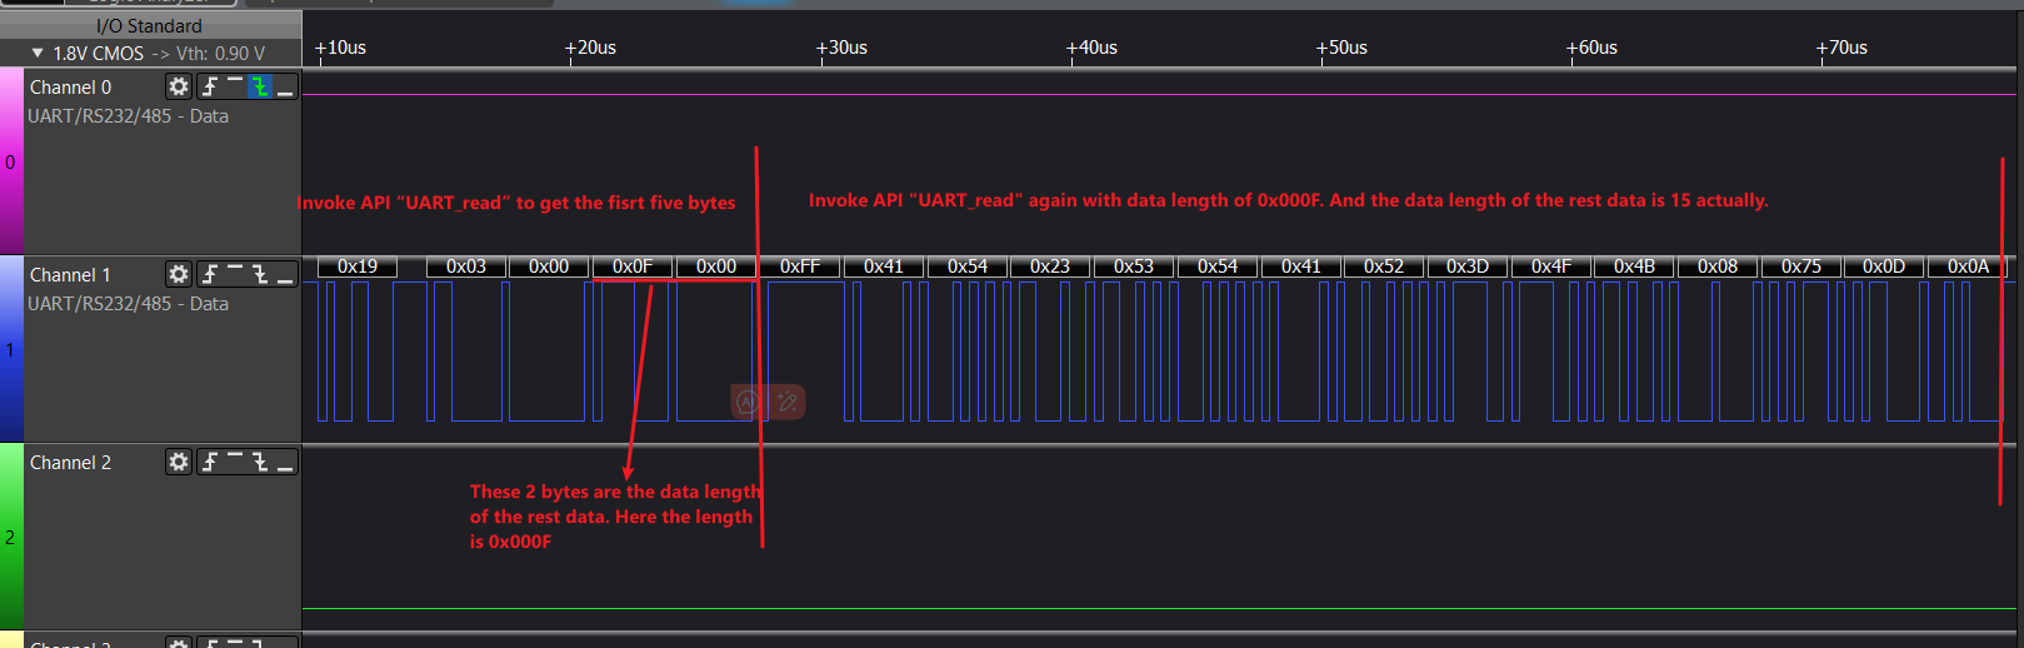
Task: Open Channel 1 settings gear
Action: 178,274
